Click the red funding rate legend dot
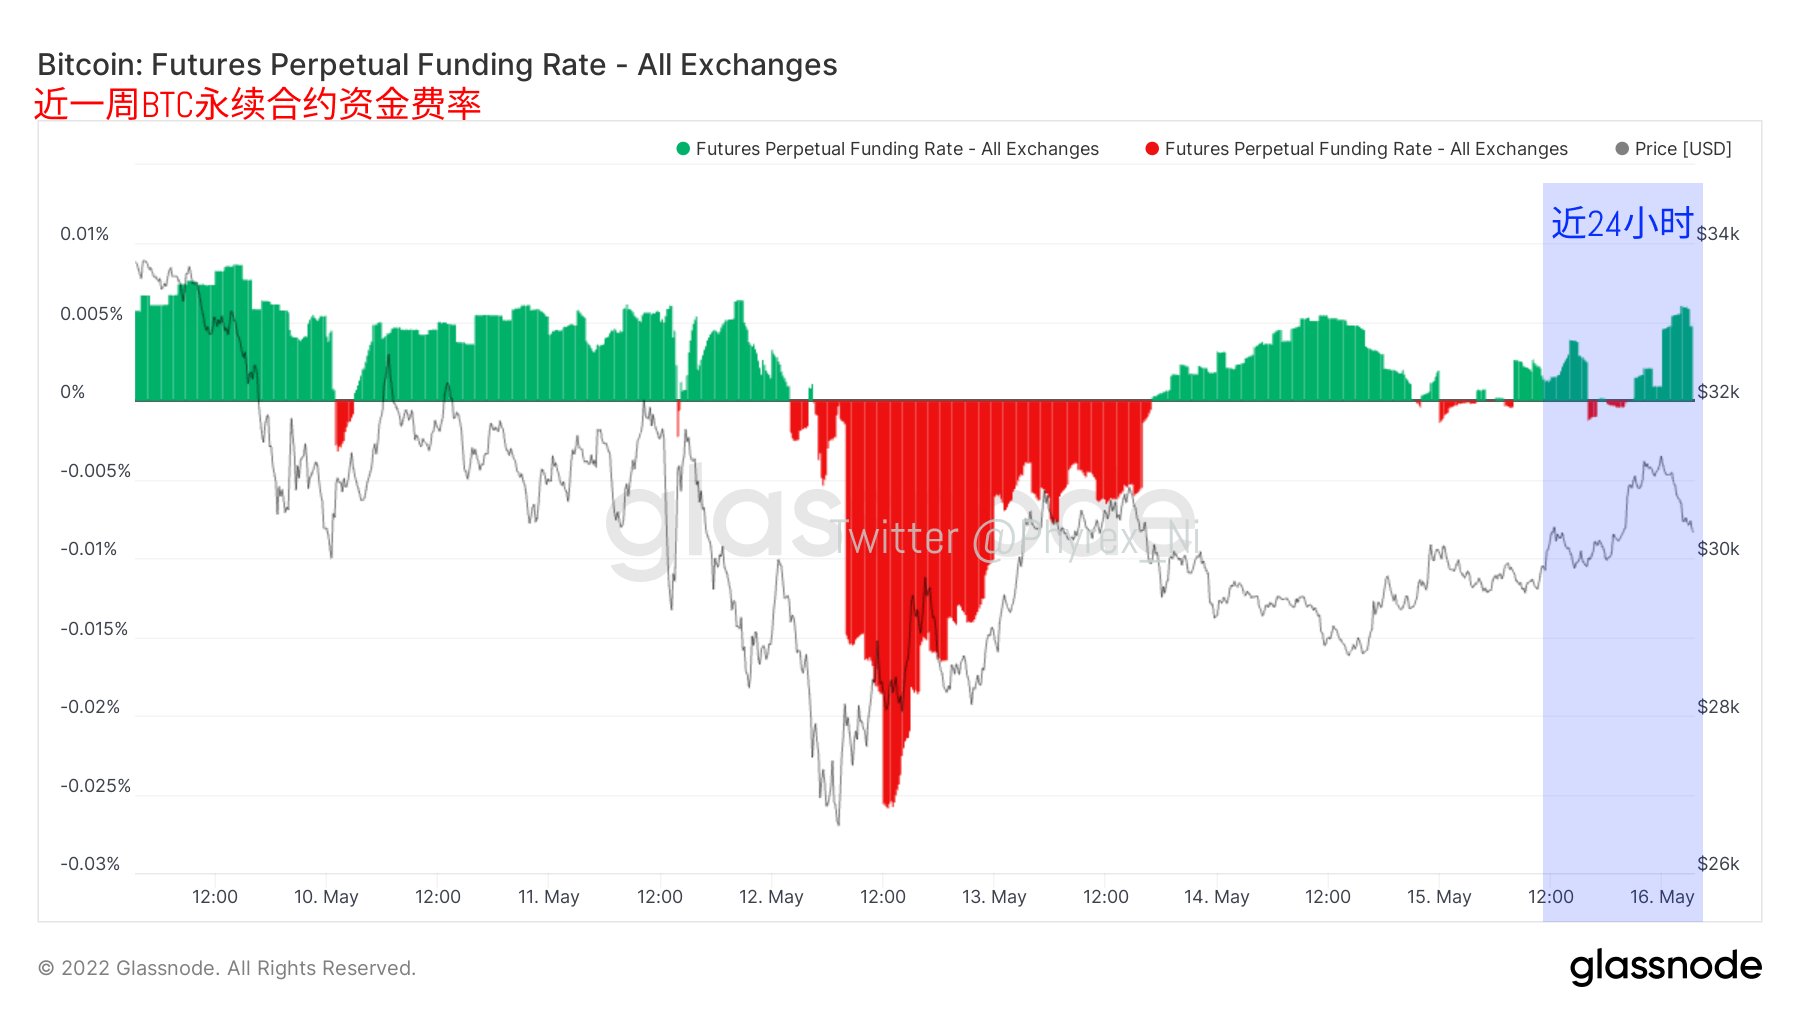Image resolution: width=1800 pixels, height=1013 pixels. 1152,149
